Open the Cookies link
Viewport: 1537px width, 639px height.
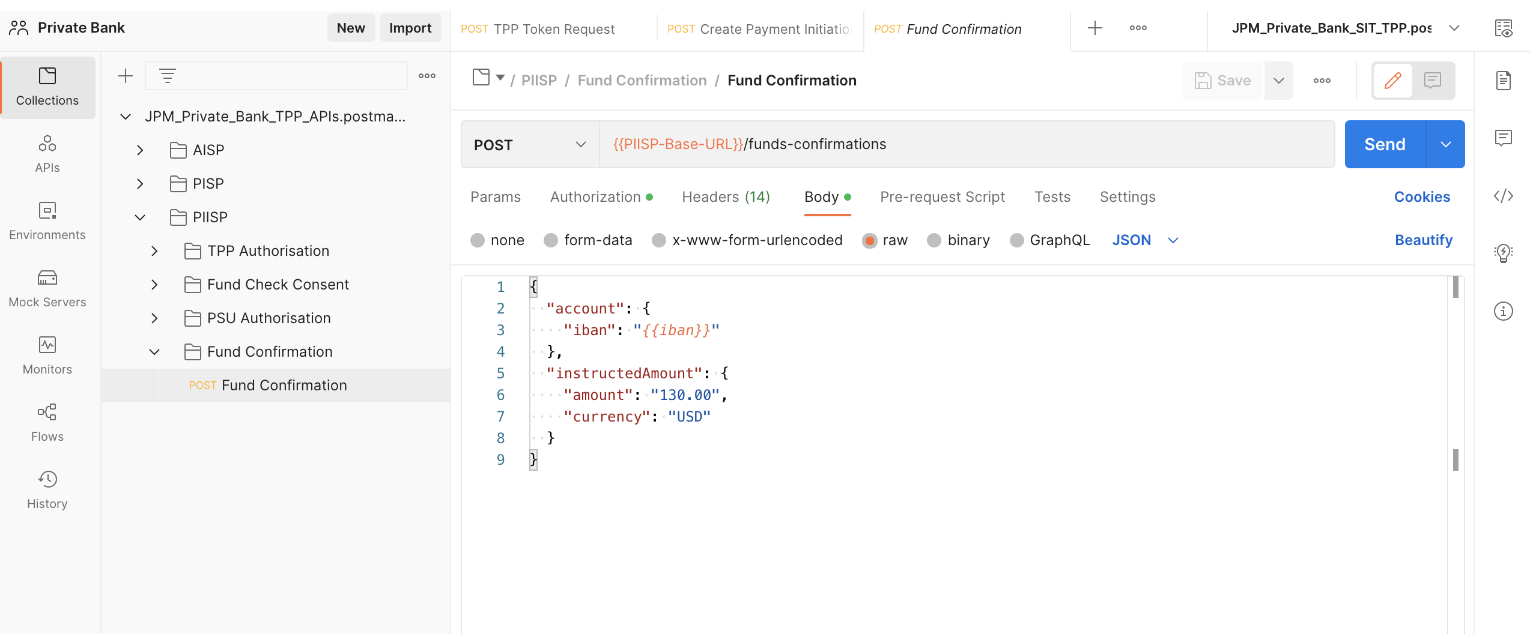coord(1422,197)
